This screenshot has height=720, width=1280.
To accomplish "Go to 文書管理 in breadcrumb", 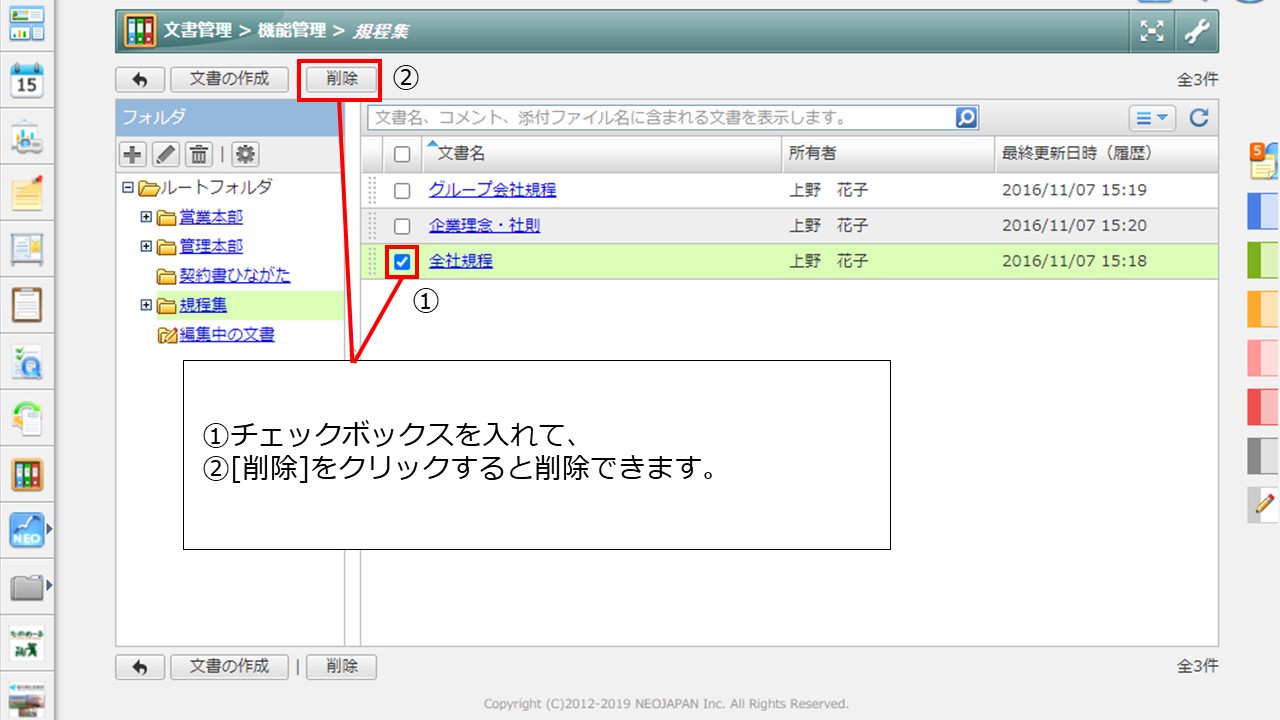I will [197, 31].
